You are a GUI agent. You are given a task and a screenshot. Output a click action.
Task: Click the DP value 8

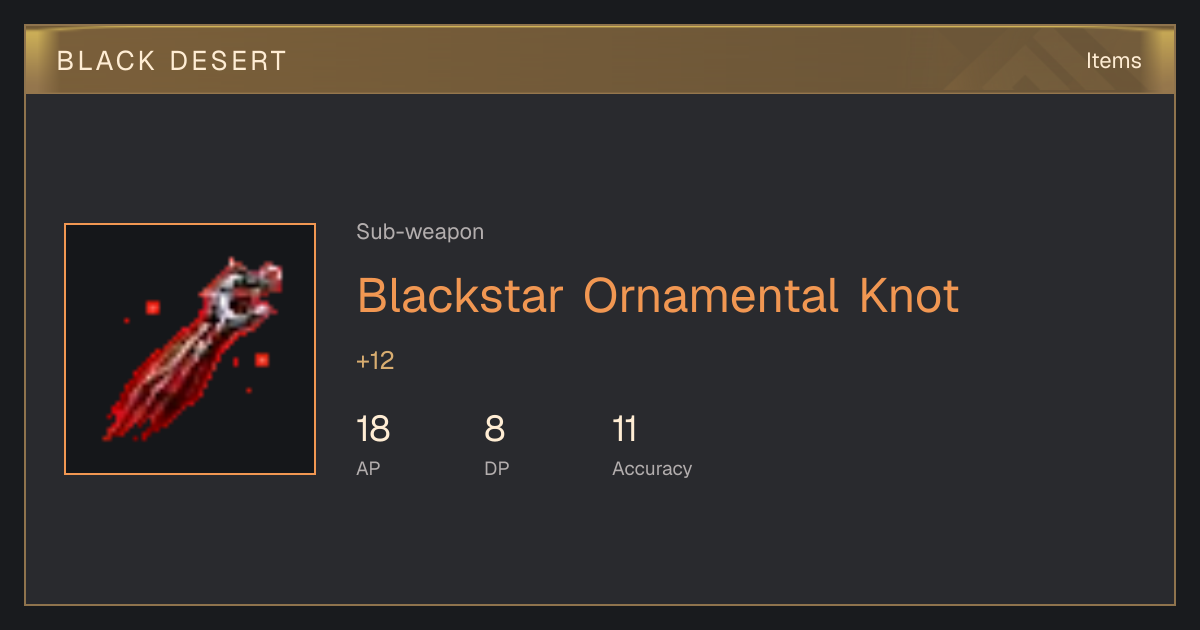click(495, 429)
